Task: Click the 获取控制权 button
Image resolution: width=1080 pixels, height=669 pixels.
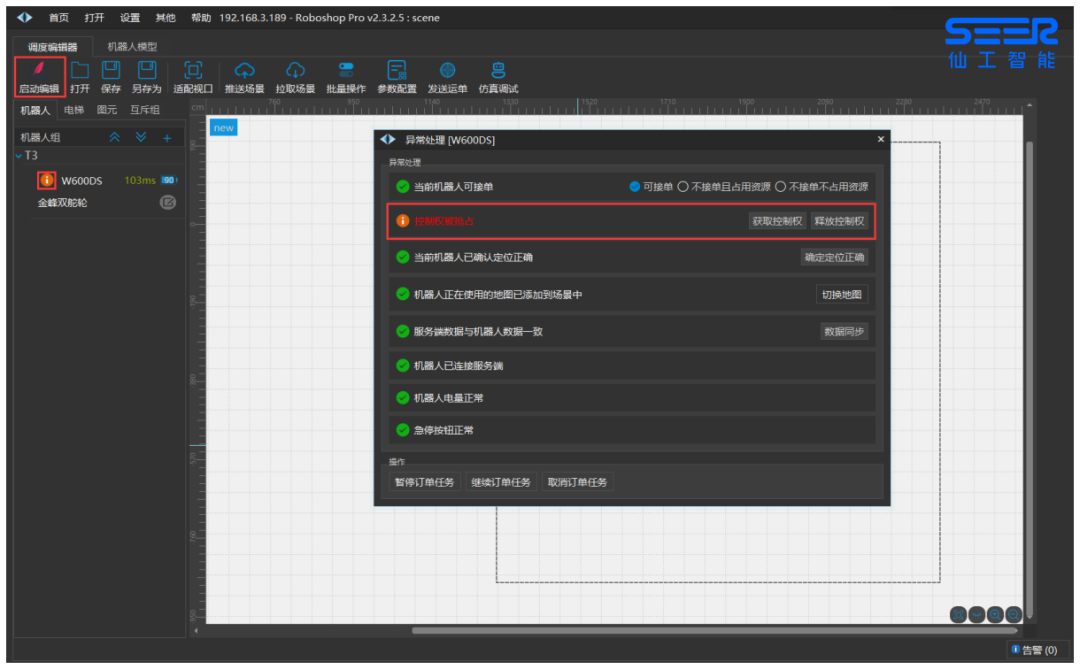Action: (x=777, y=221)
